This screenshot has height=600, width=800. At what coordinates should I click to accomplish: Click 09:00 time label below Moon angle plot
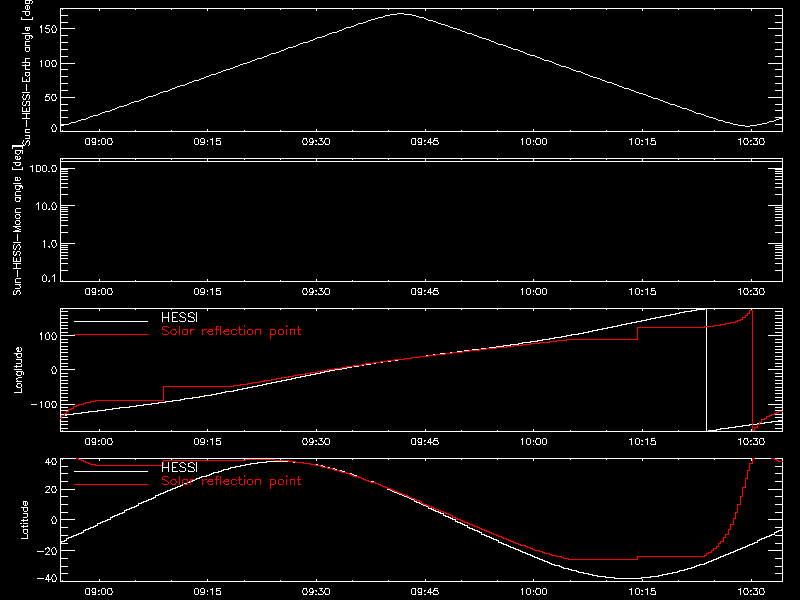[98, 292]
